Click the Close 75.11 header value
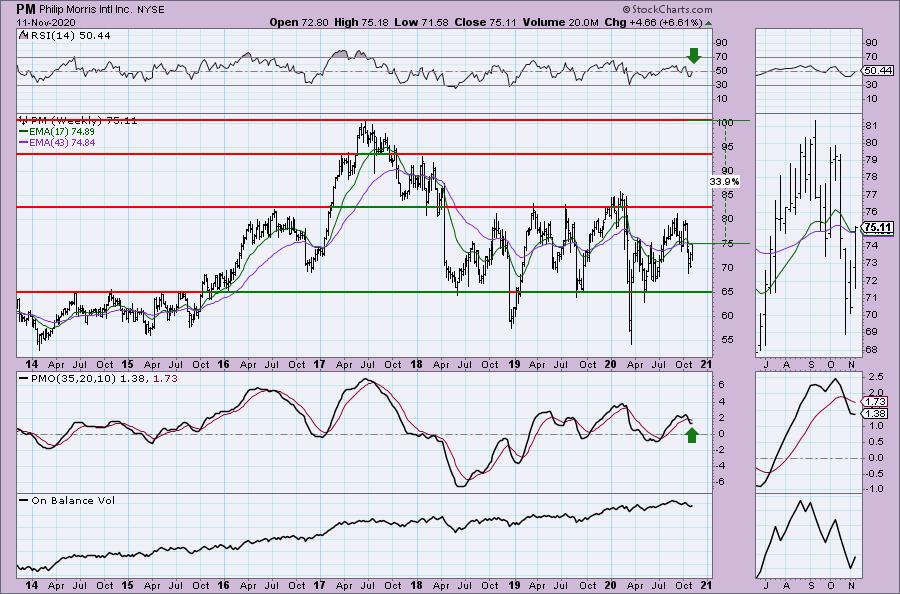The height and width of the screenshot is (594, 900). point(486,22)
